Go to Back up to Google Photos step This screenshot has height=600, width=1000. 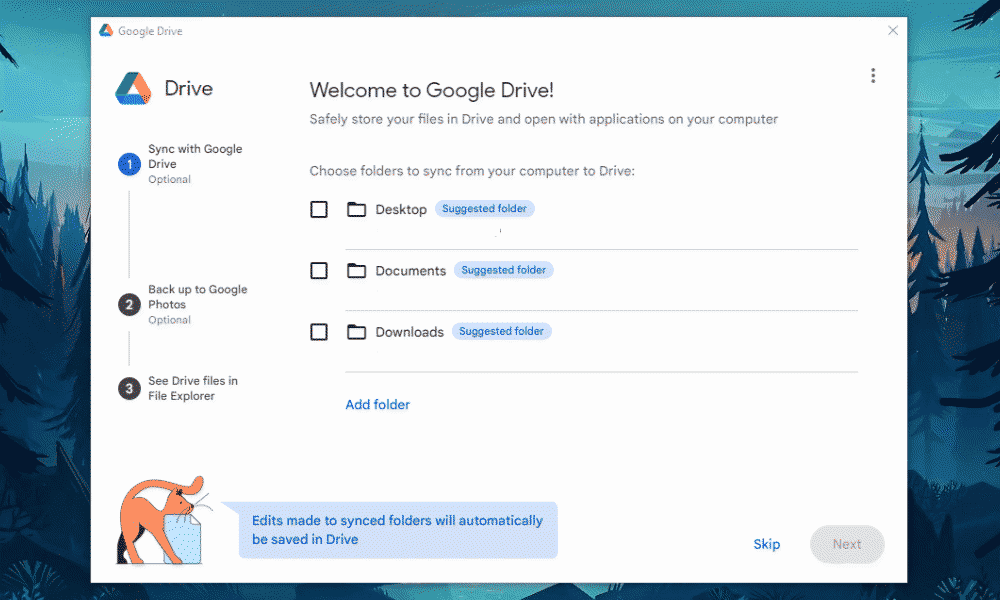pos(197,297)
